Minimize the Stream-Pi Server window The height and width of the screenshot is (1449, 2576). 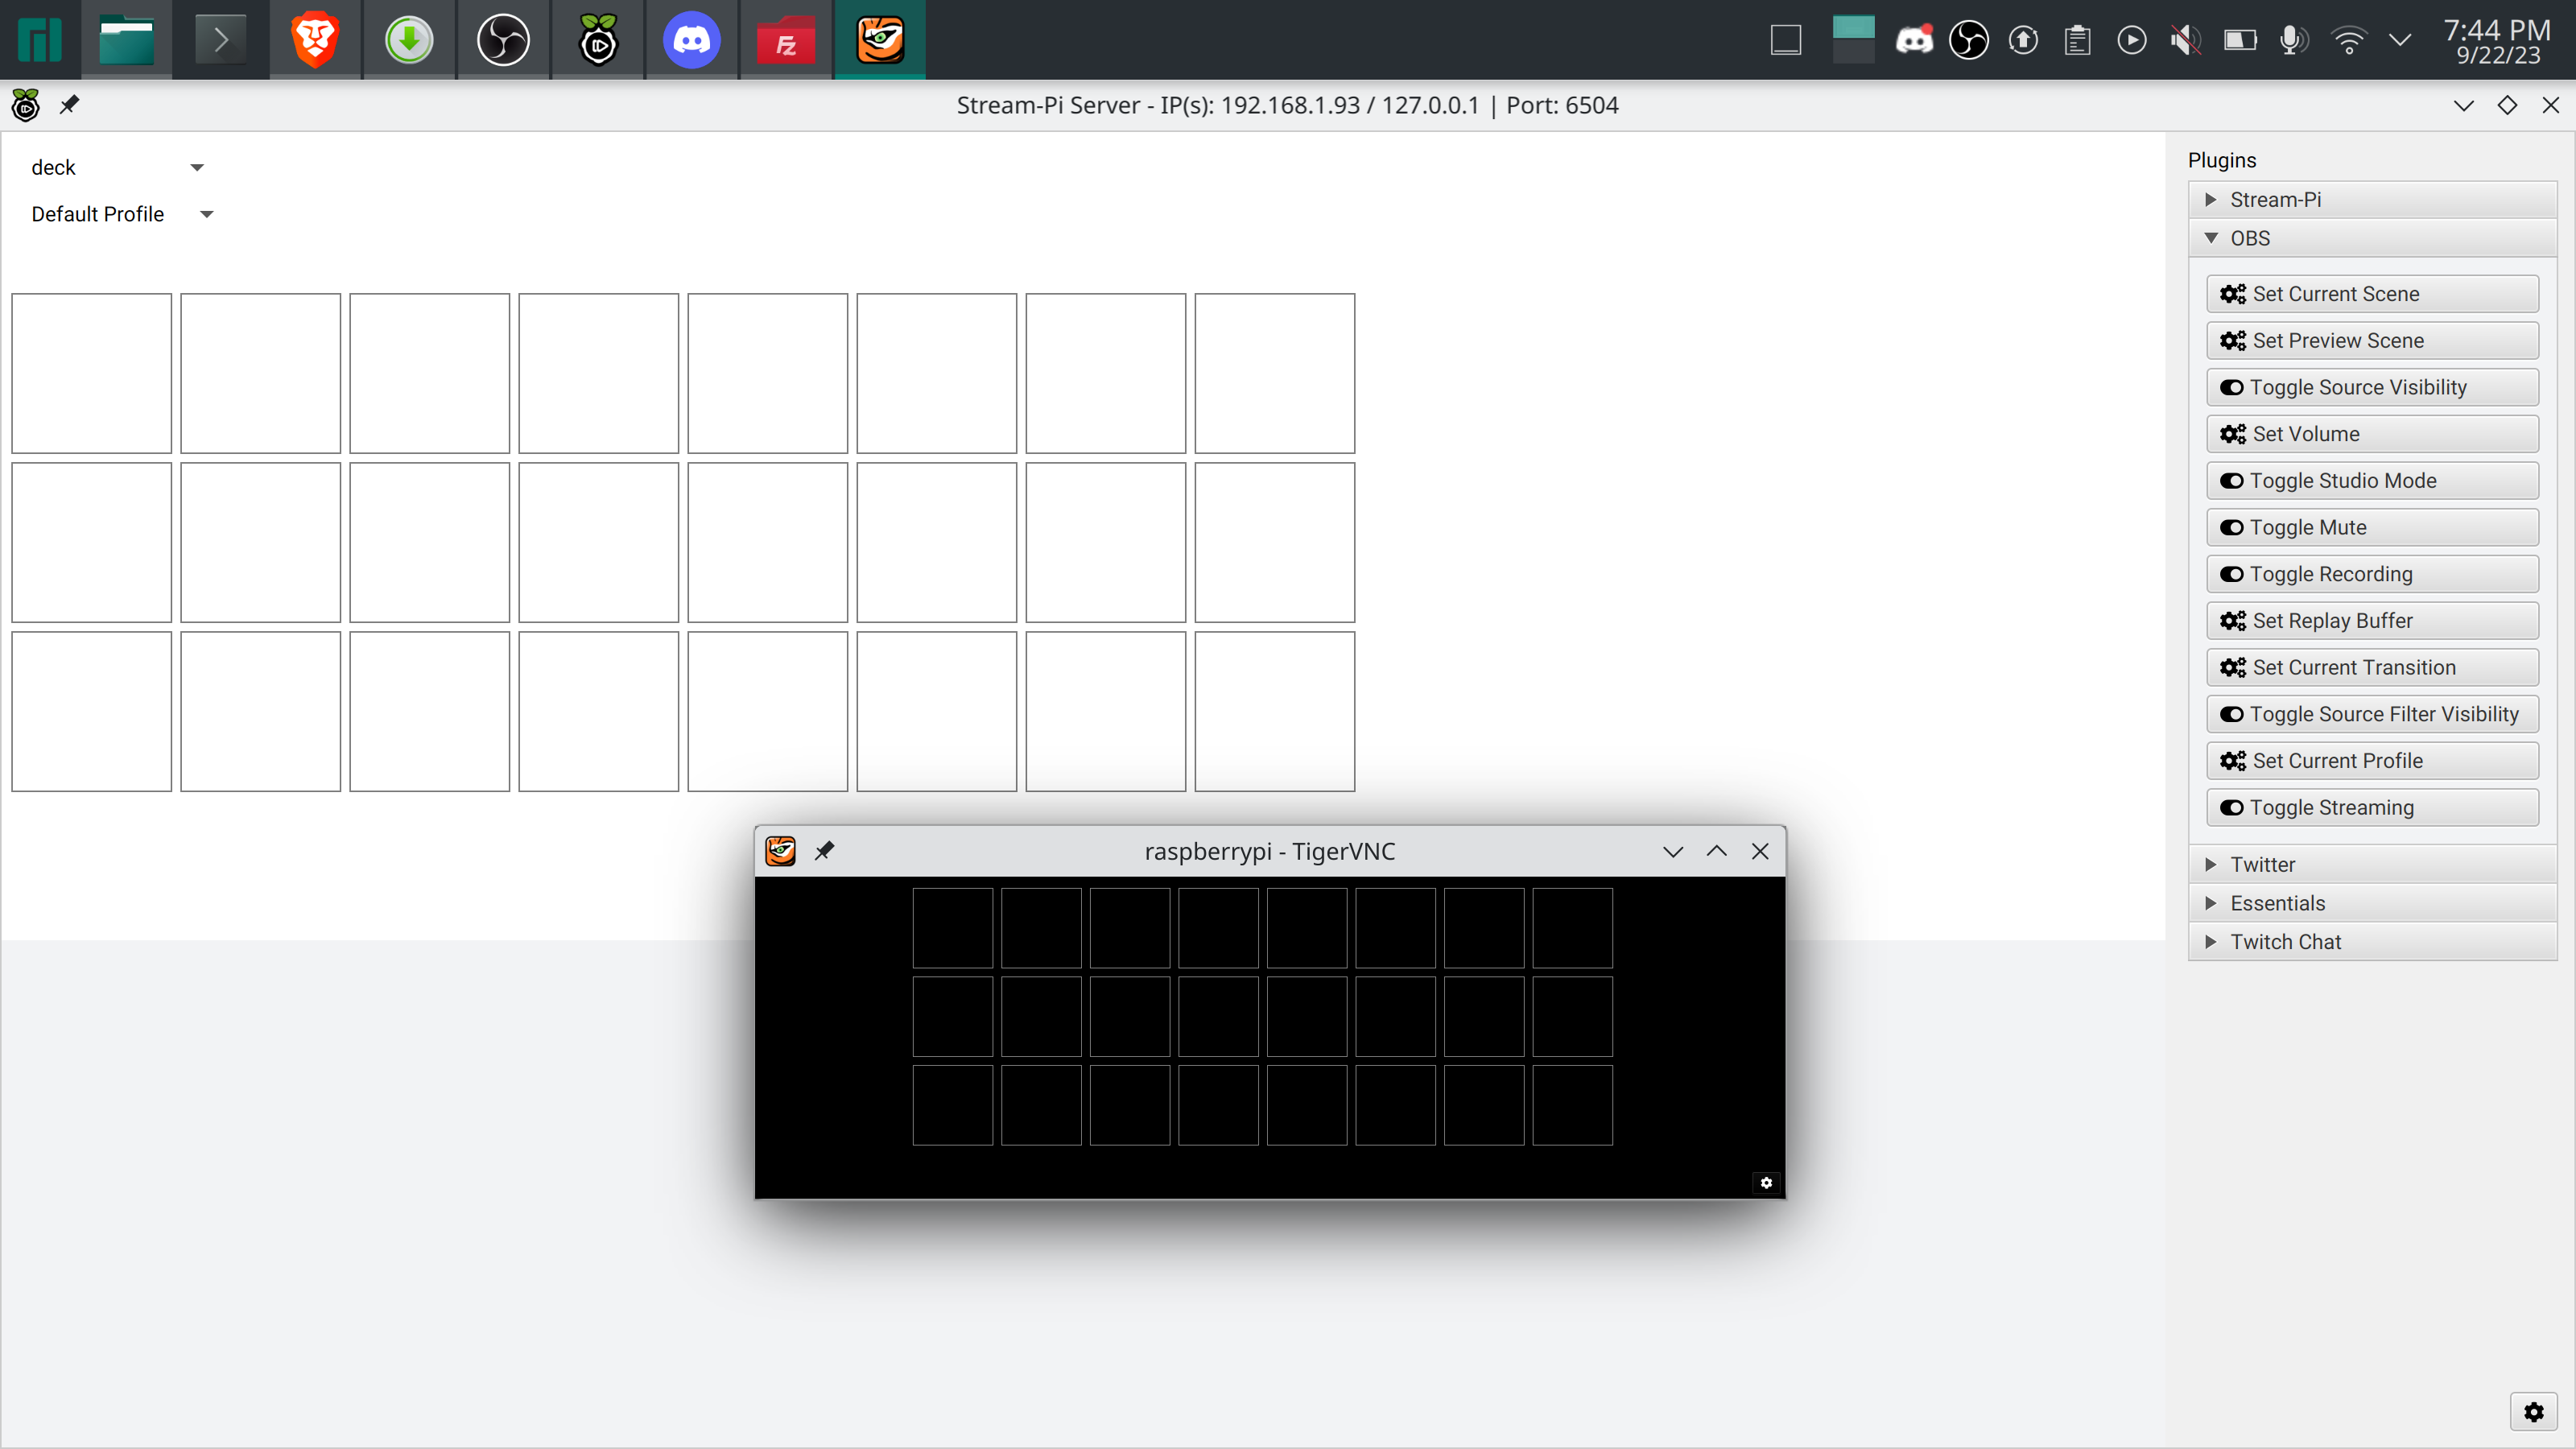[x=2464, y=105]
